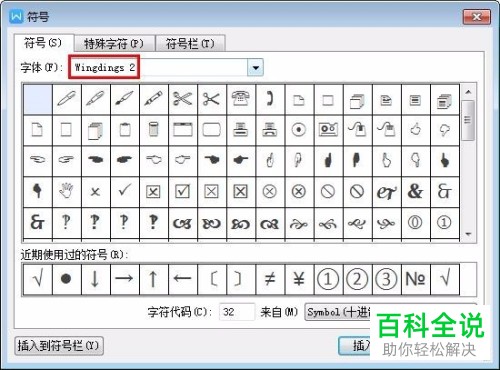This screenshot has height=370, width=500.
Task: Select the telephone symbol in the grid
Action: point(241,99)
